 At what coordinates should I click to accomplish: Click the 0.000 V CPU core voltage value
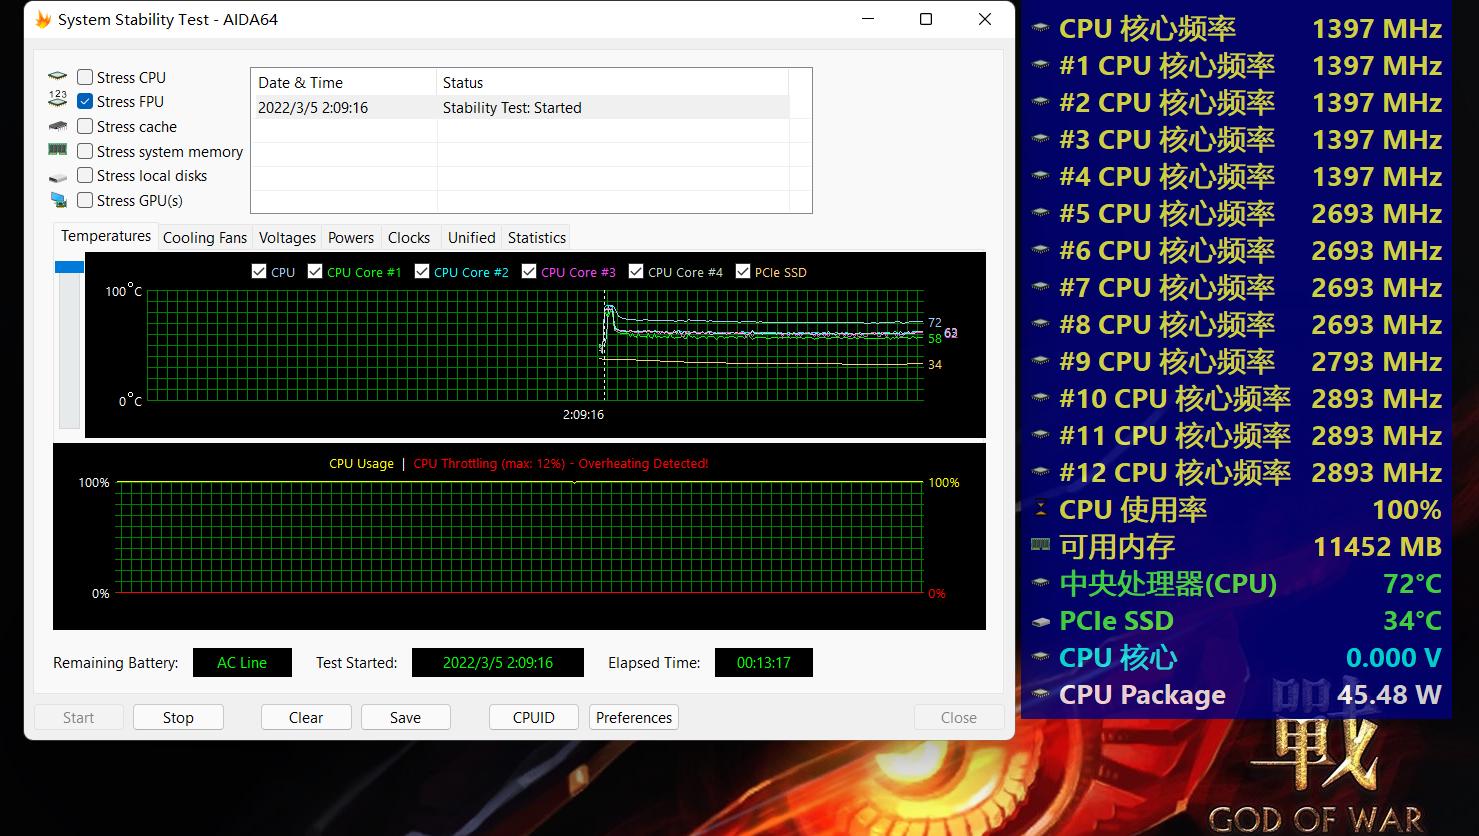pos(1394,658)
